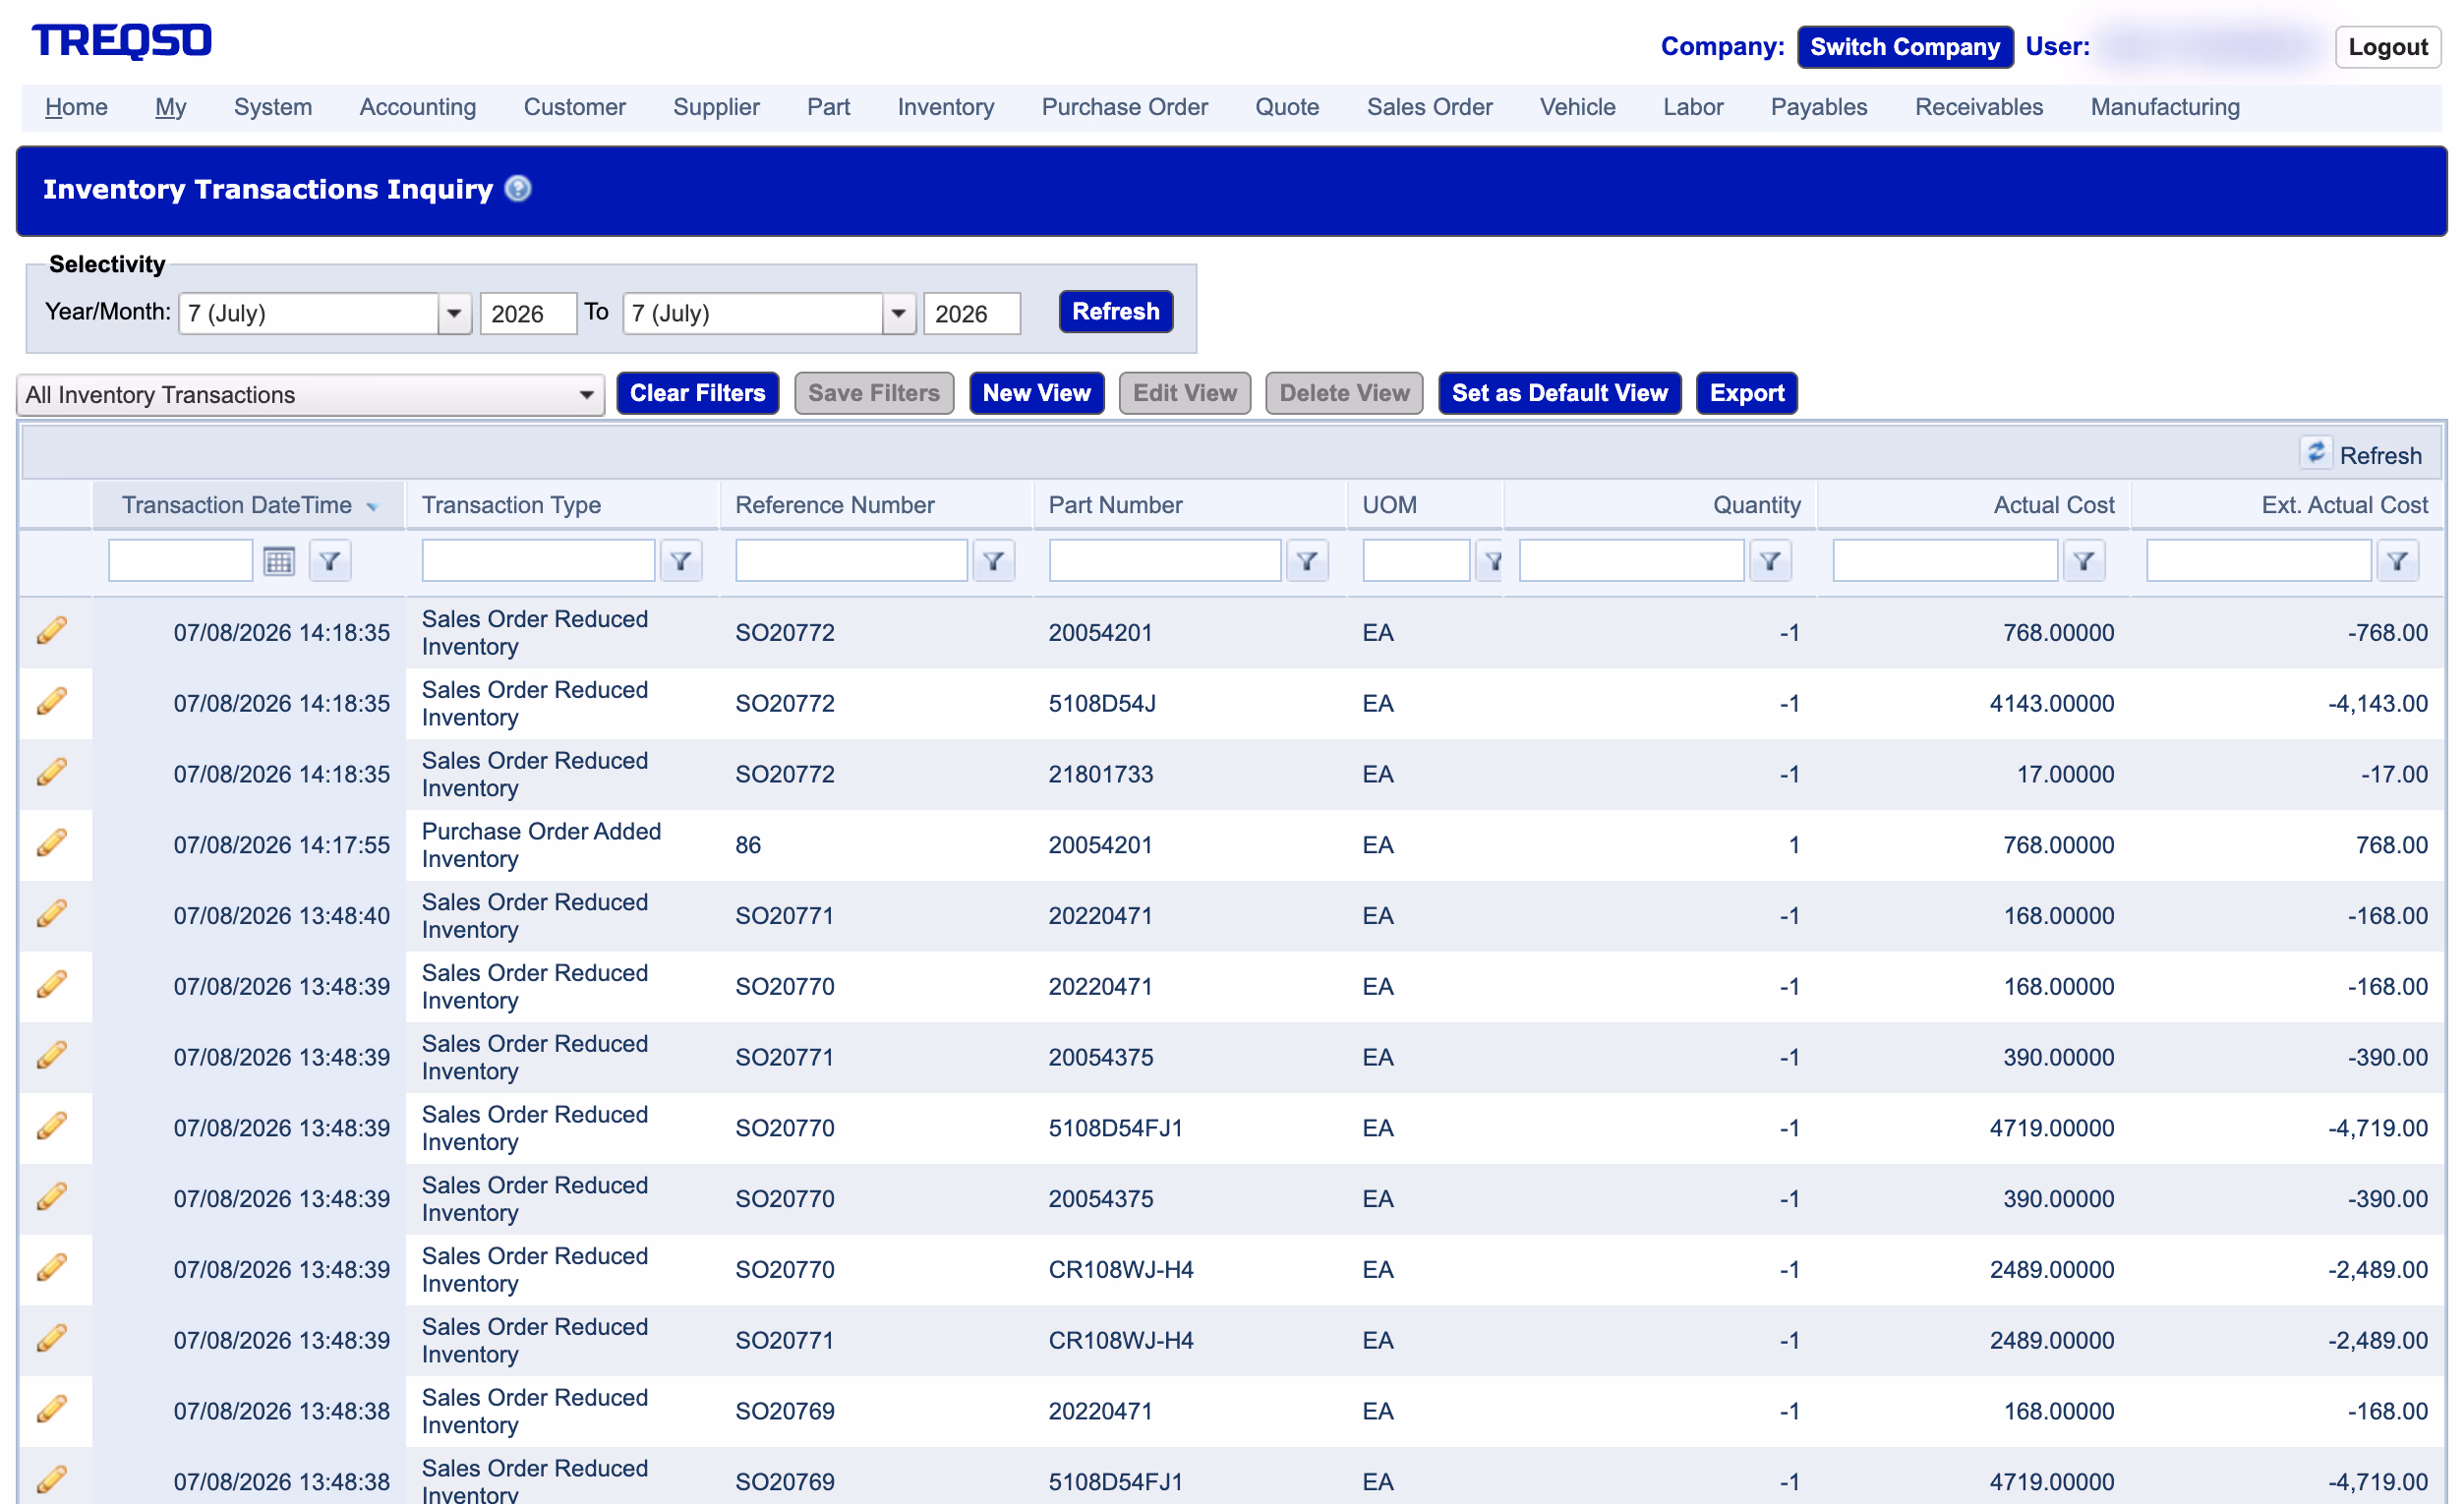Click Clear Filters button
The height and width of the screenshot is (1504, 2464).
click(x=697, y=393)
